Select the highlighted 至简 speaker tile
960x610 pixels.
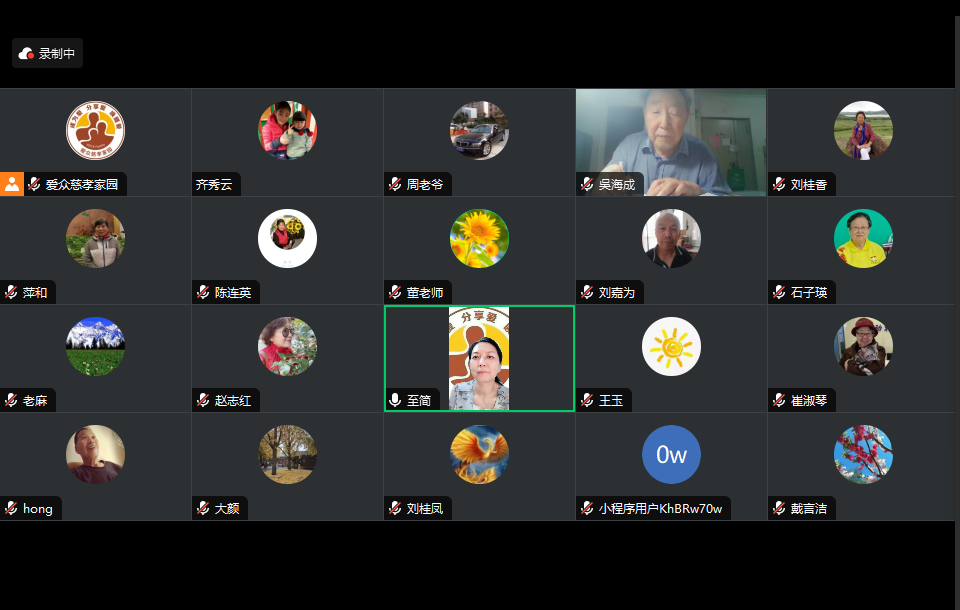(479, 358)
